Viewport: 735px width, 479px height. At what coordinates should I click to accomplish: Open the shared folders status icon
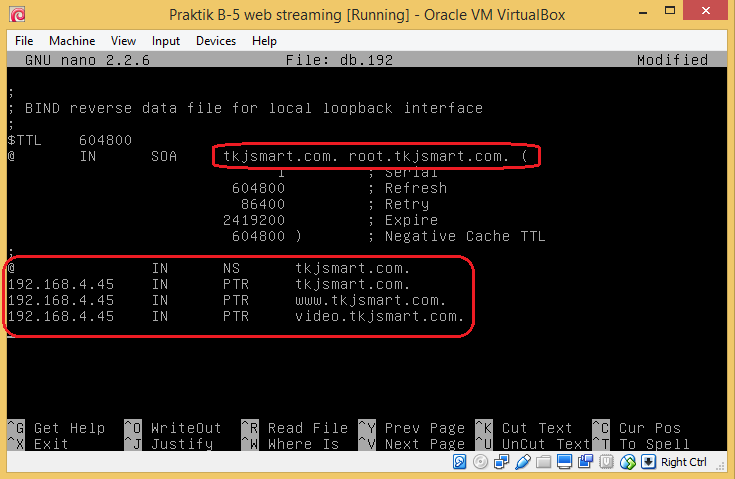pos(543,462)
